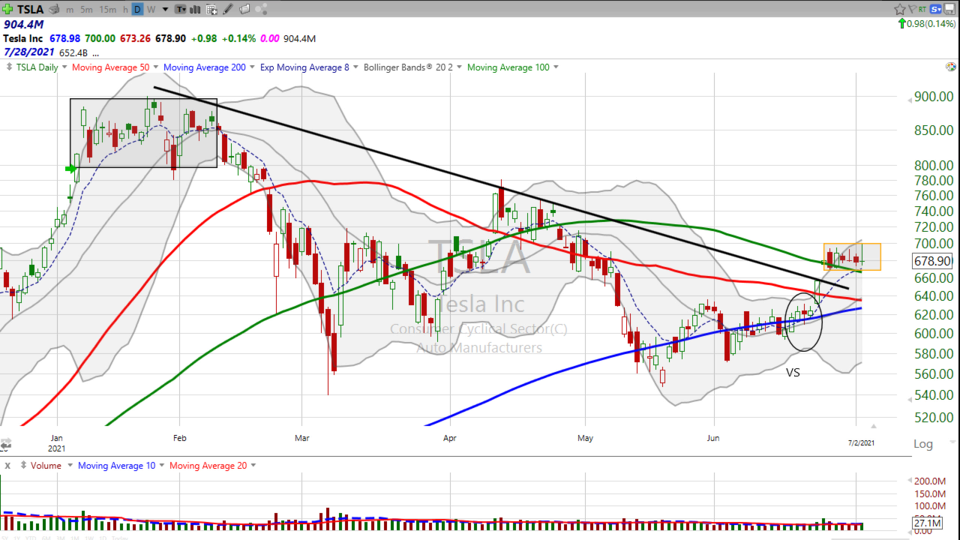Viewport: 960px width, 540px height.
Task: Toggle the Log scale button
Action: 923,444
